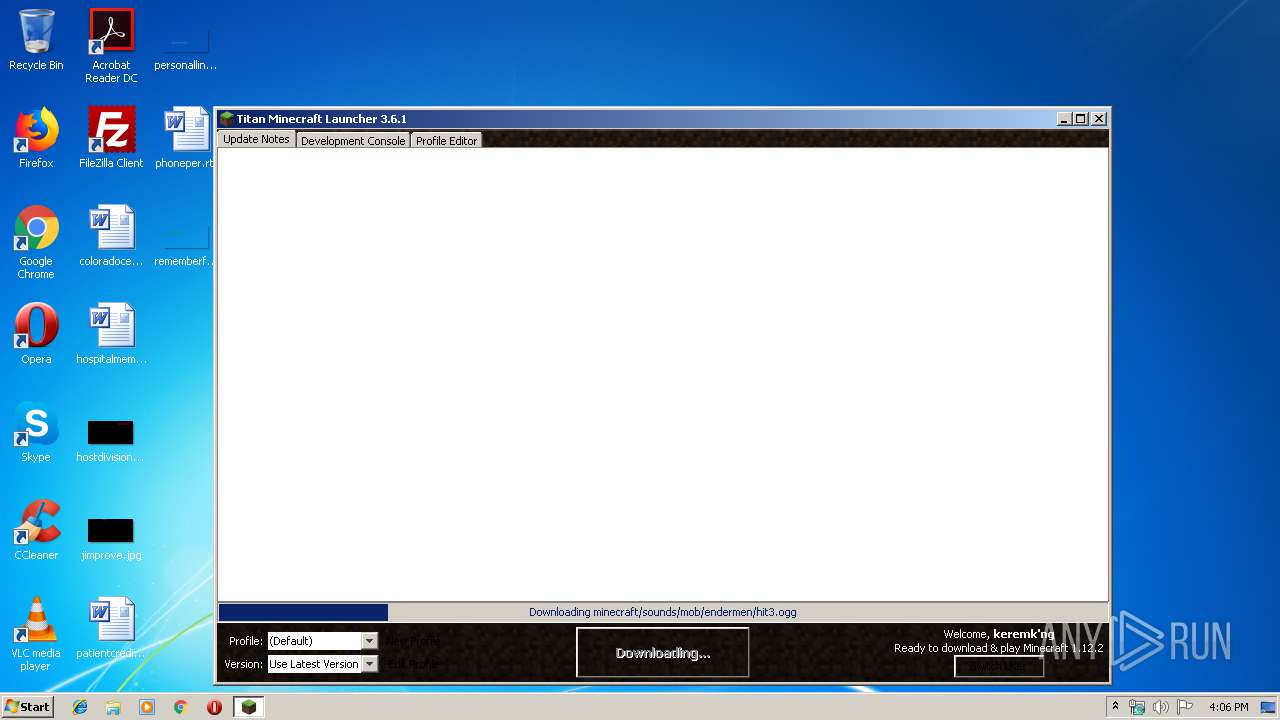
Task: Switch to the Development Console tab
Action: [x=353, y=141]
